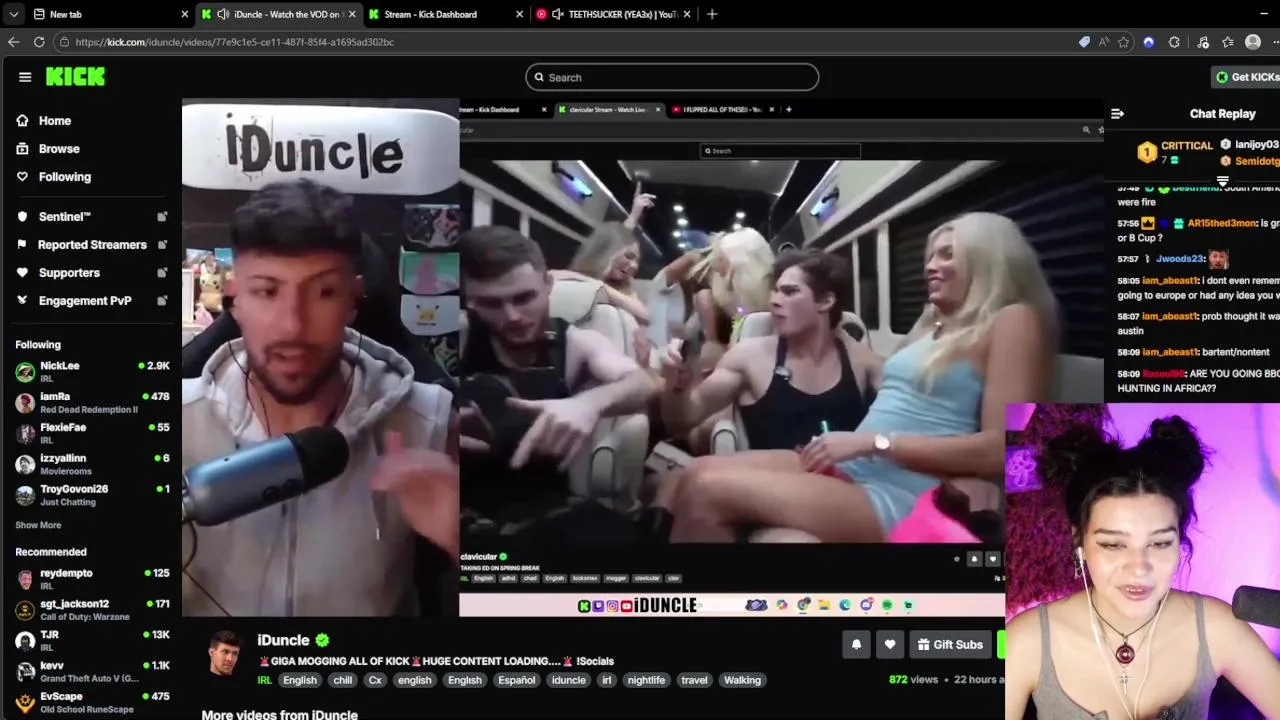Select the Español tag

click(517, 680)
